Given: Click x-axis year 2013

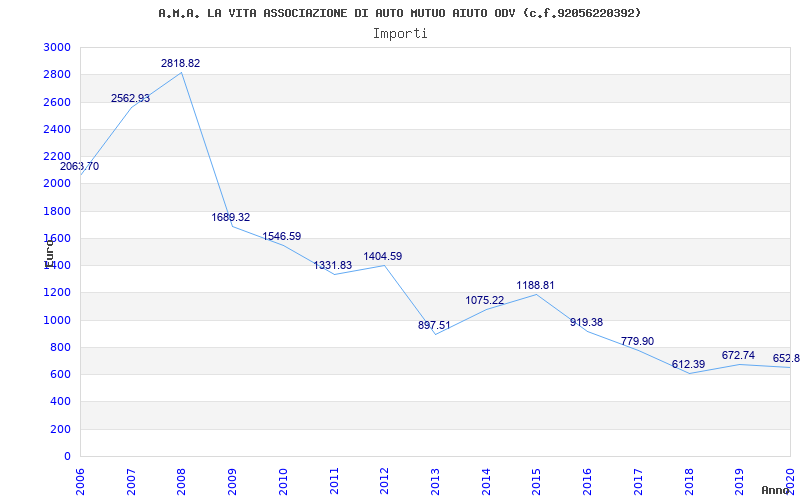Looking at the screenshot, I should tap(435, 482).
